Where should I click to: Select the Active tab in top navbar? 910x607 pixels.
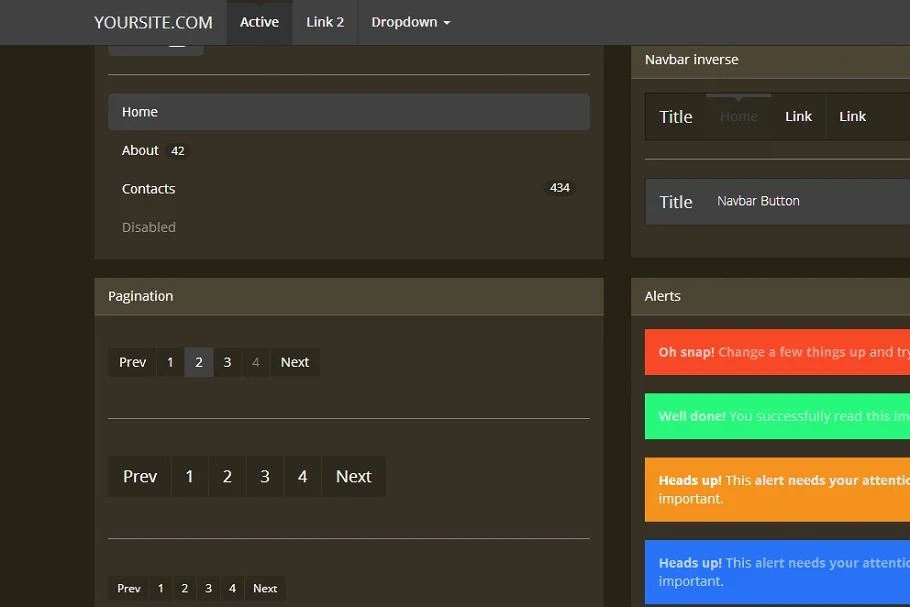pyautogui.click(x=259, y=22)
